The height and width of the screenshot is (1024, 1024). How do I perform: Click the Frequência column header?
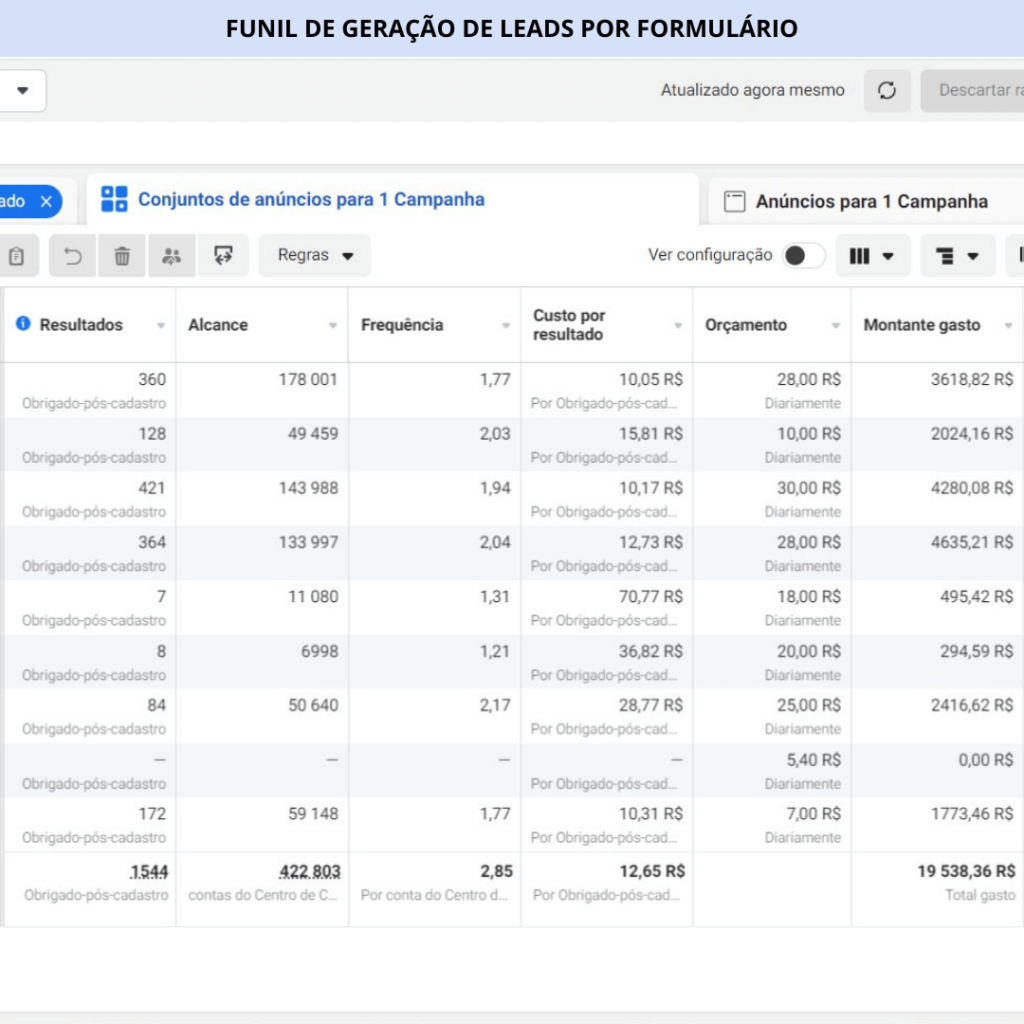(402, 325)
